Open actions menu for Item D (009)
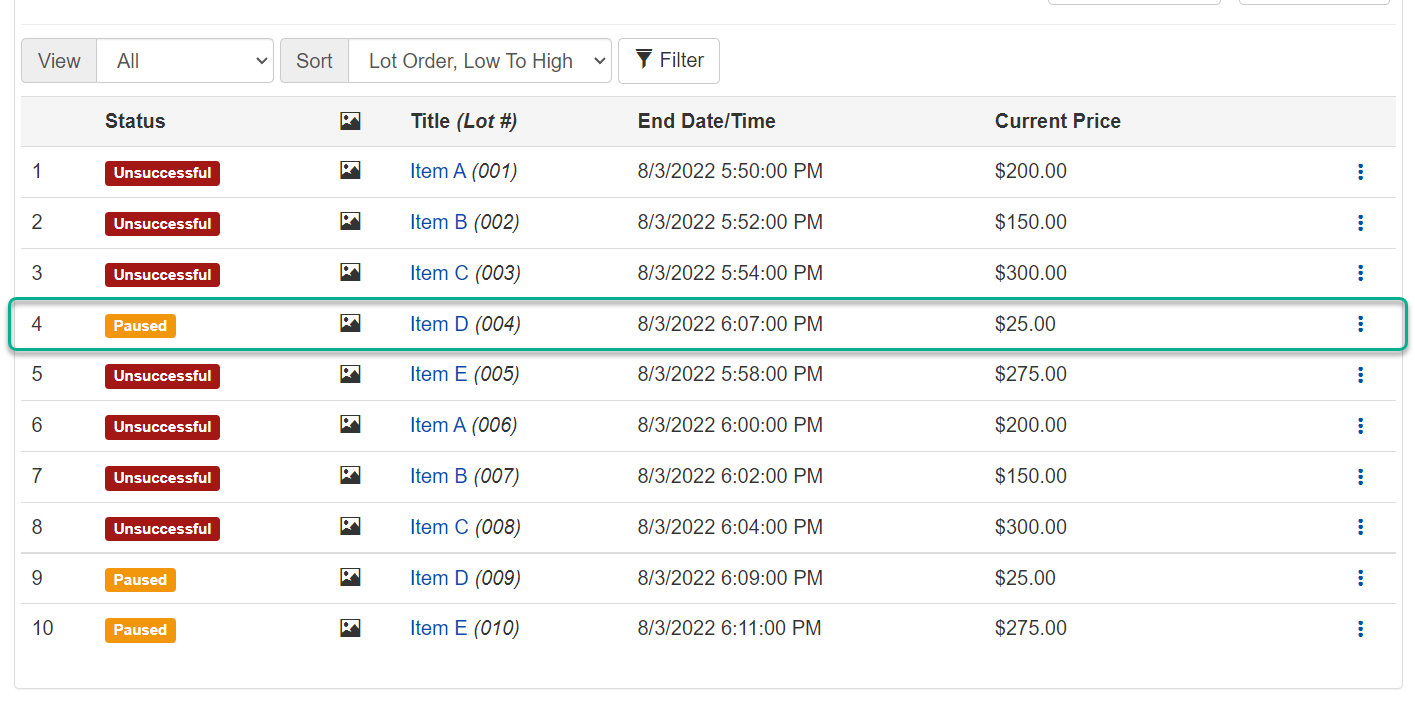 [x=1360, y=578]
